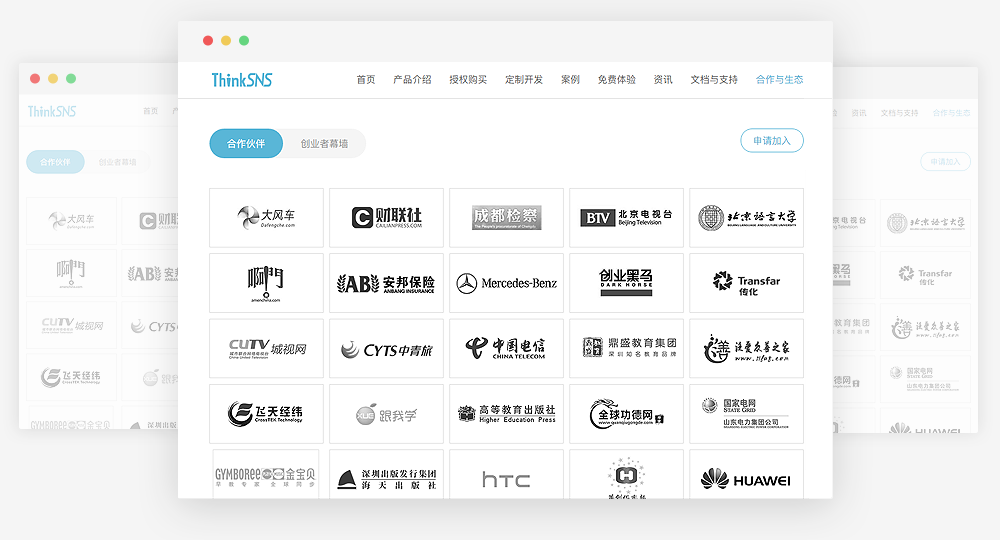The width and height of the screenshot is (1000, 540).
Task: Click the Transfar 传化 partner logo
Action: [746, 283]
